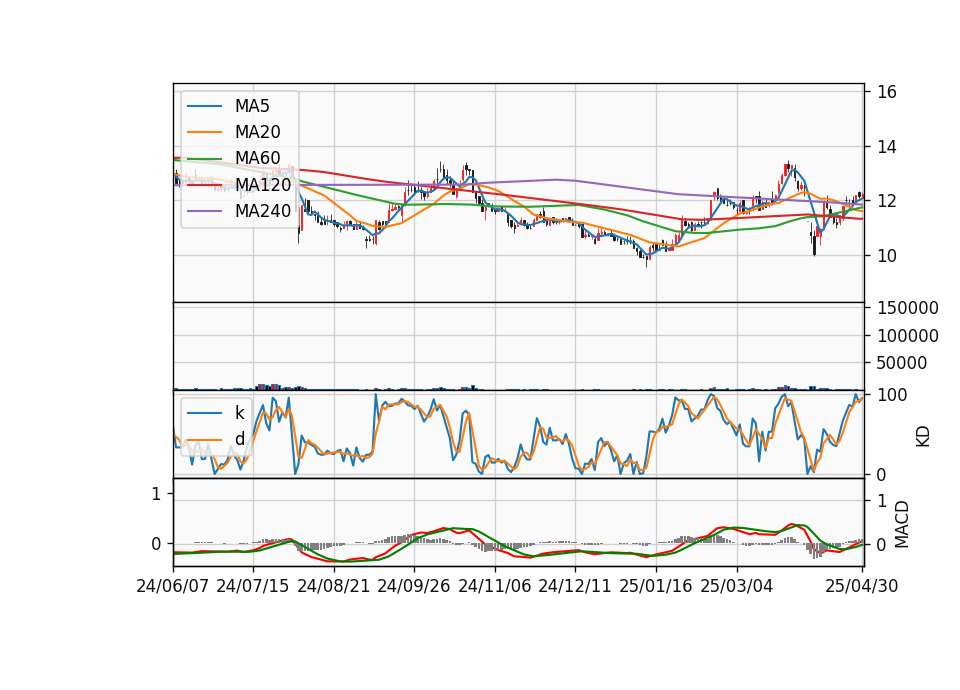Screen dimensions: 960x690
Task: Click the 25/04/30 date tick label
Action: click(862, 586)
